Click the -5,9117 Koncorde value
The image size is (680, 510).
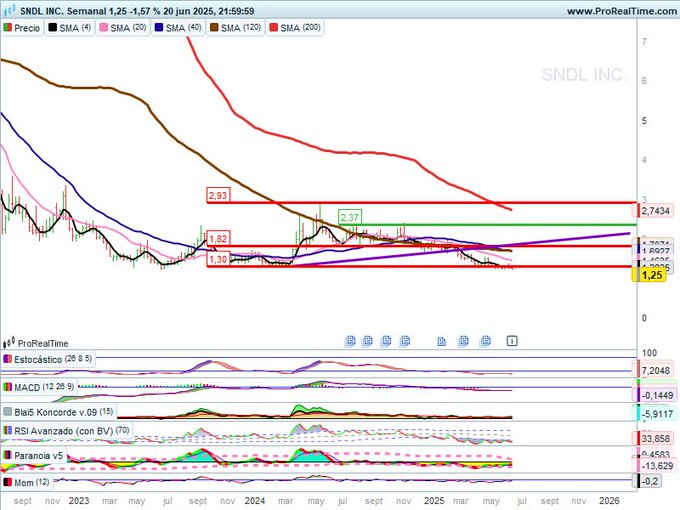[x=657, y=414]
